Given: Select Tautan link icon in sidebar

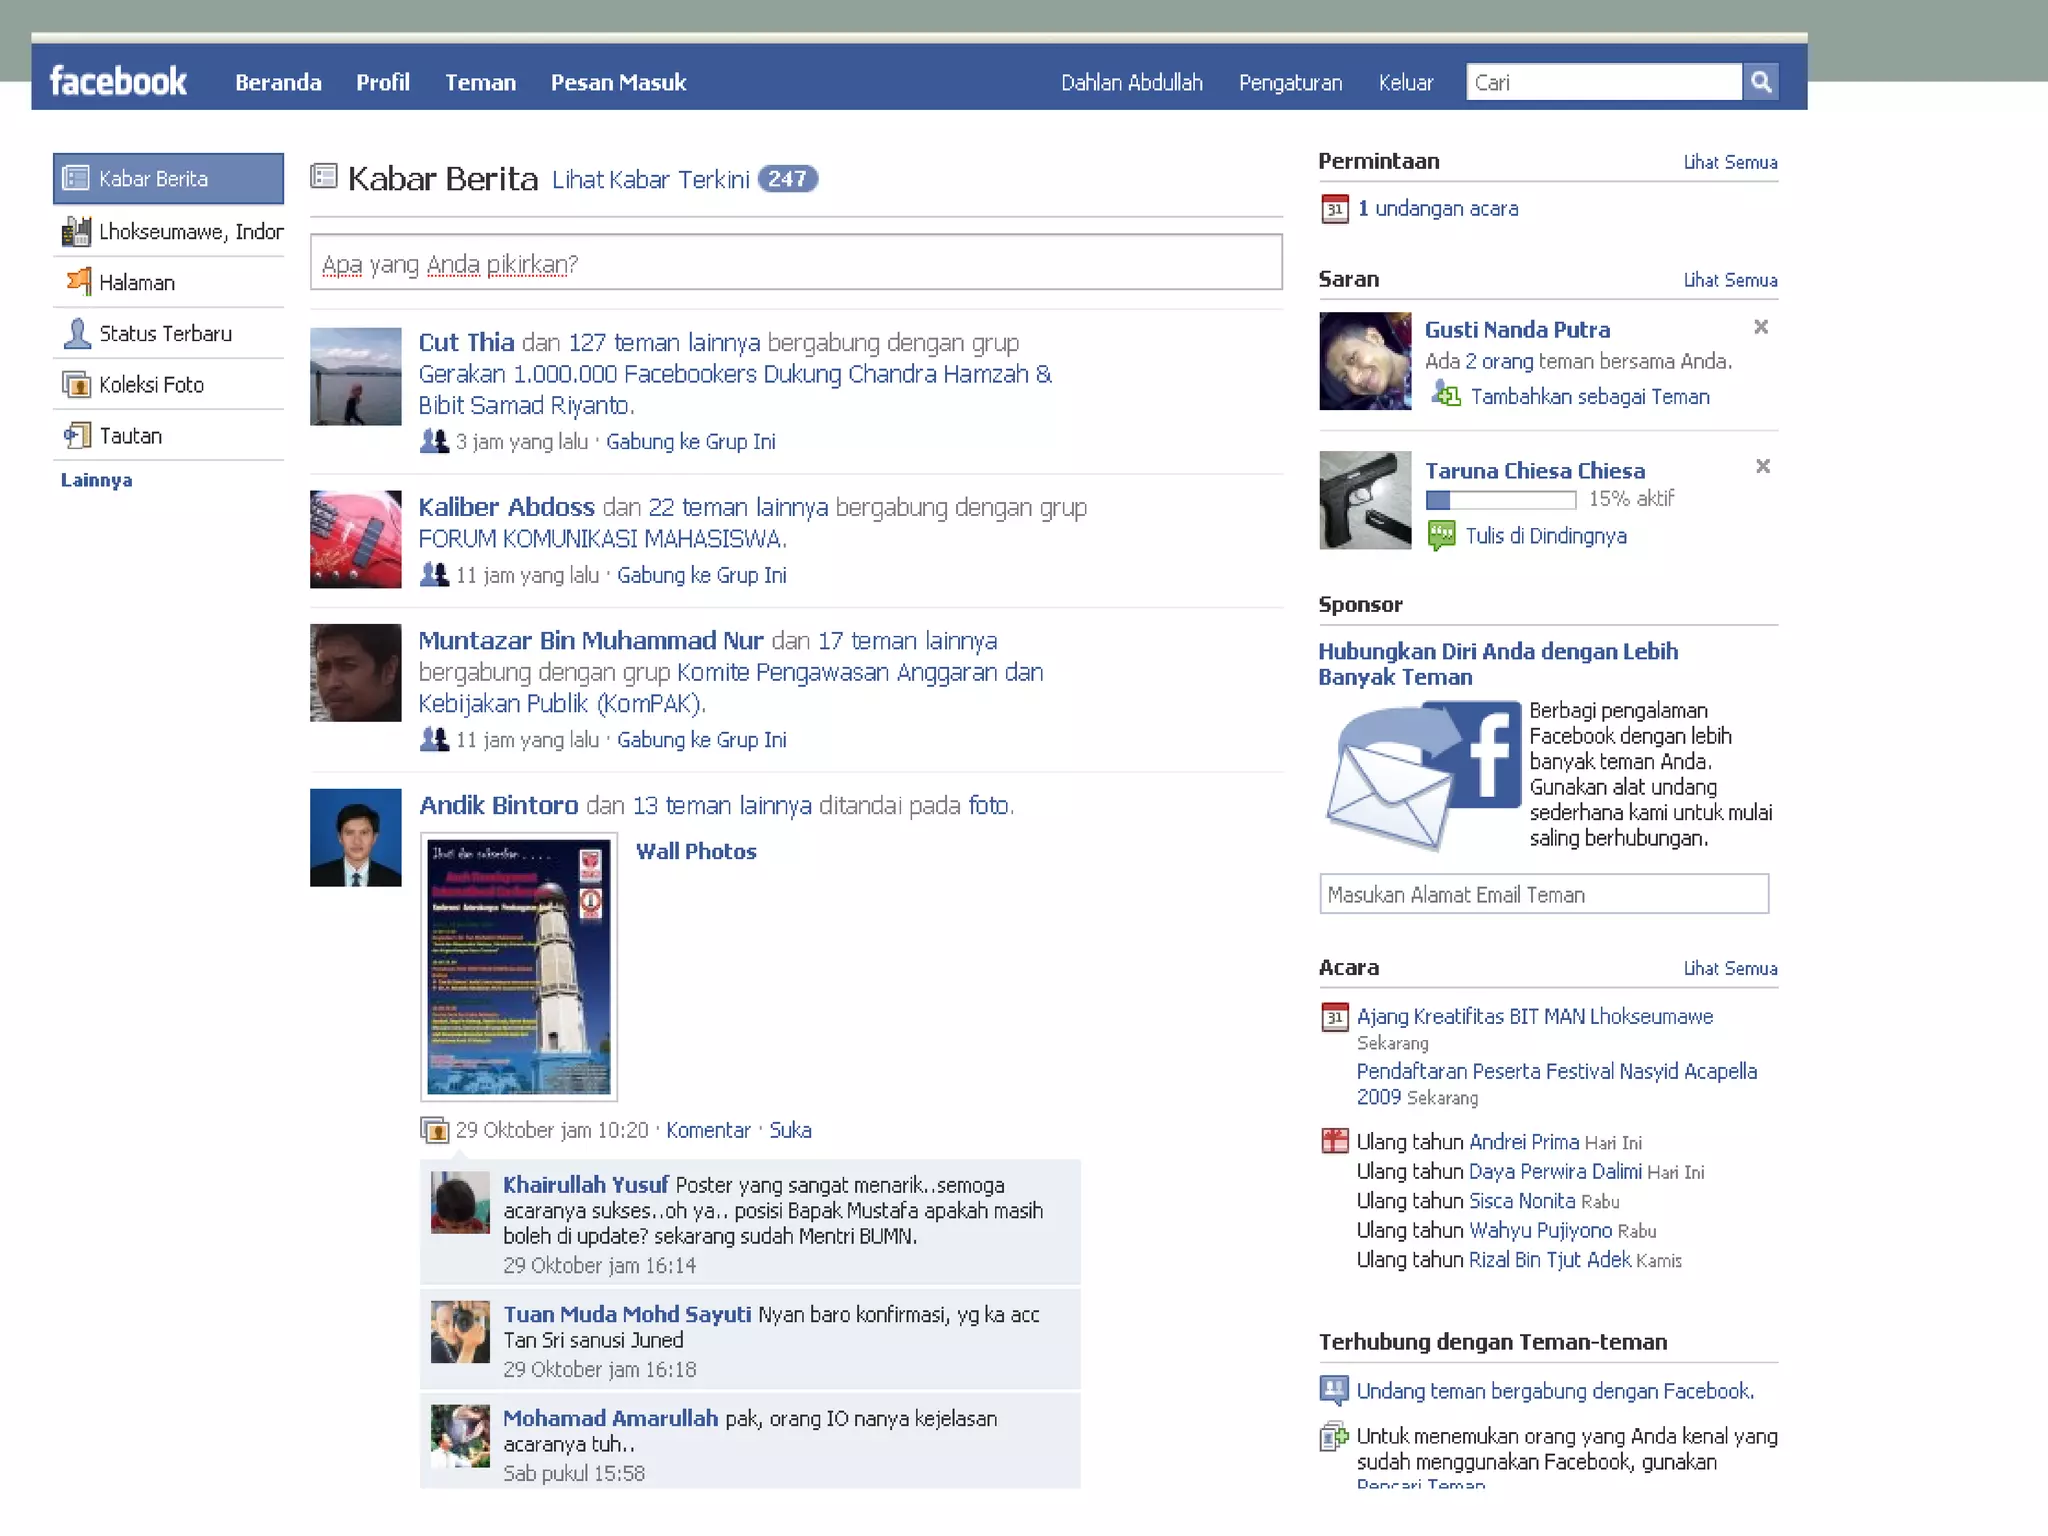Looking at the screenshot, I should [77, 435].
